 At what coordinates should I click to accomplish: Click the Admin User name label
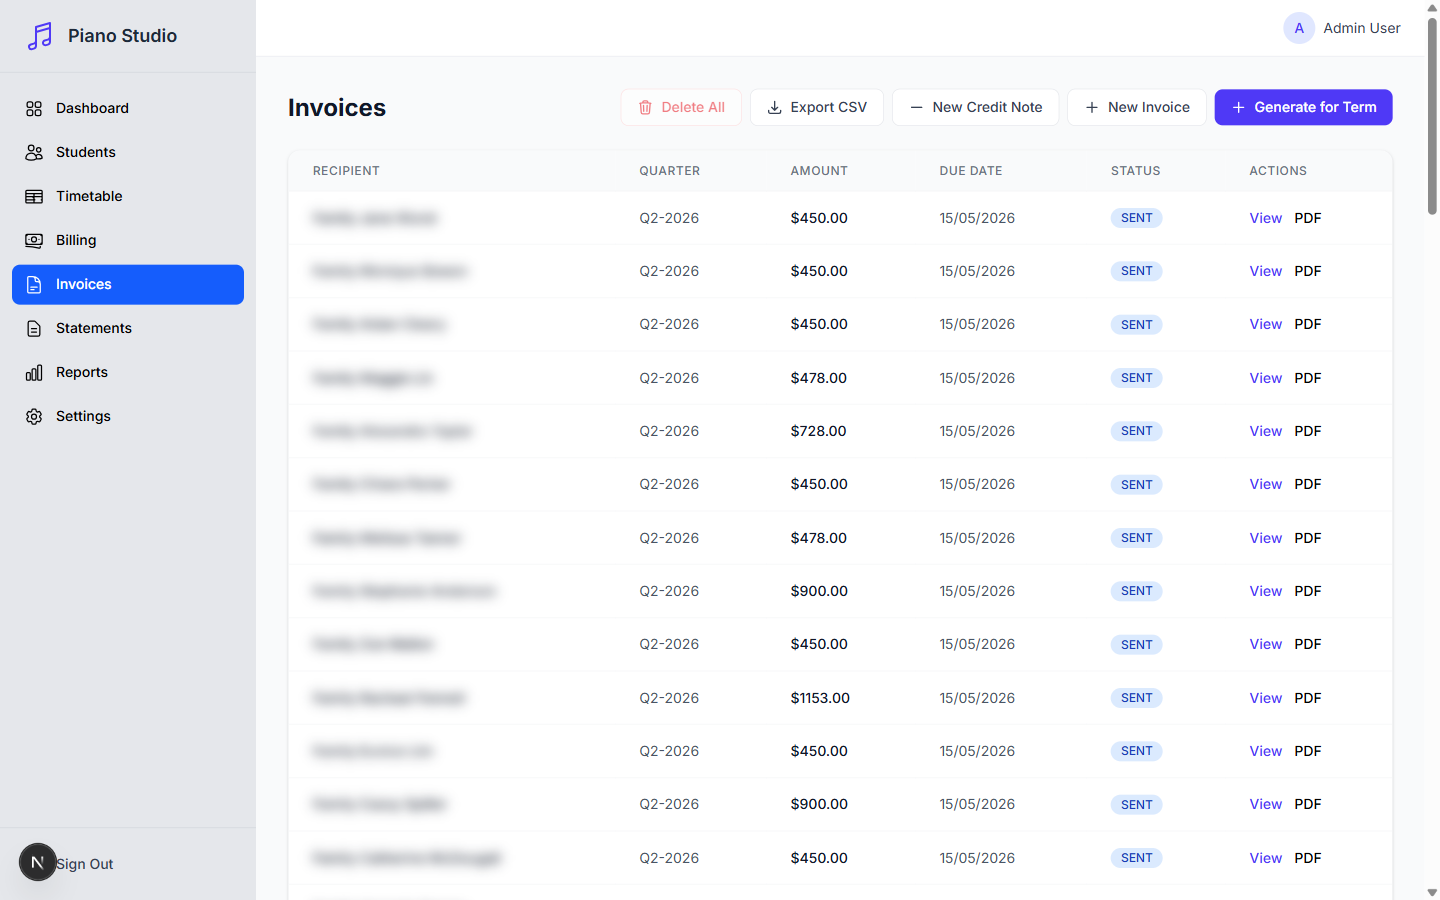click(x=1361, y=28)
